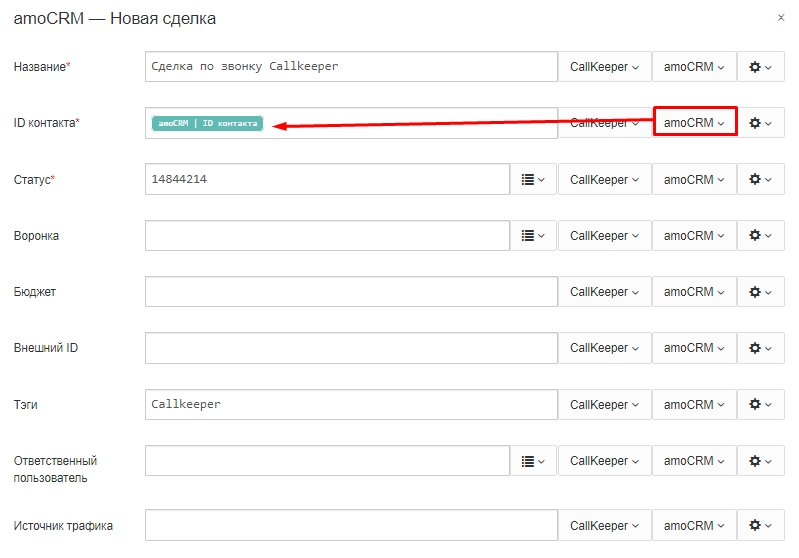
Task: Open list picker for Статус field
Action: point(533,179)
